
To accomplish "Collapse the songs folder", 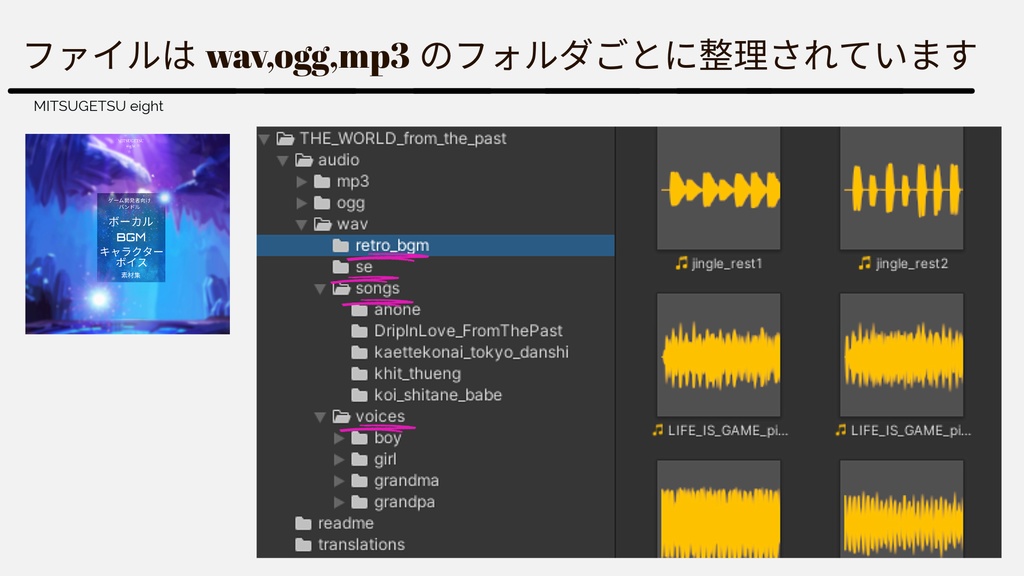I will click(x=320, y=288).
